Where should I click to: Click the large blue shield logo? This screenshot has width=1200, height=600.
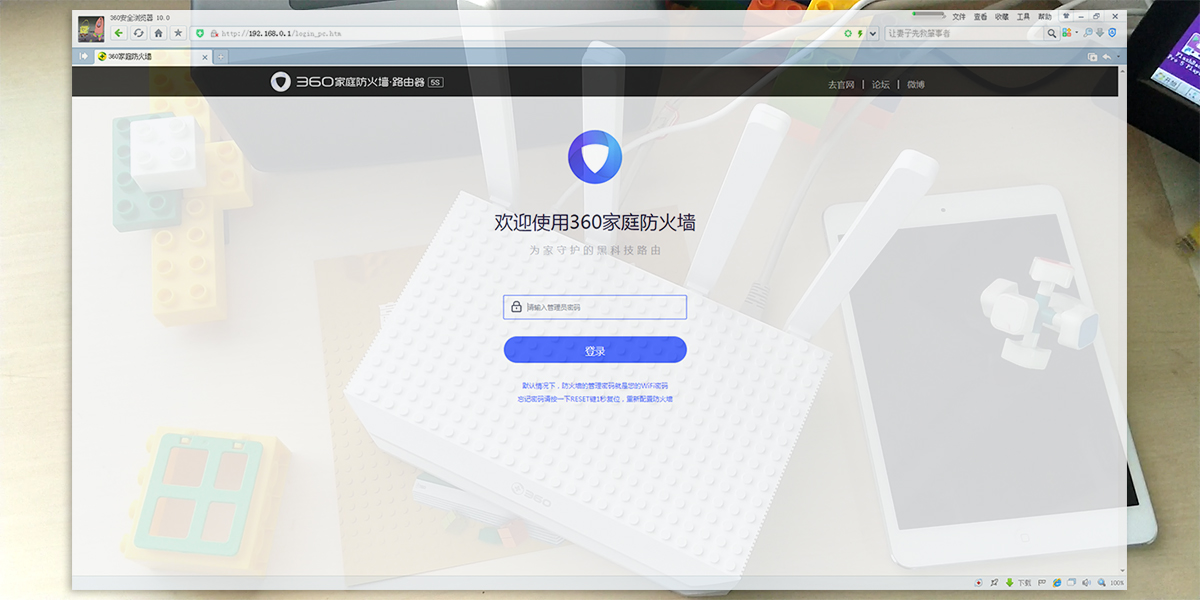tap(595, 157)
